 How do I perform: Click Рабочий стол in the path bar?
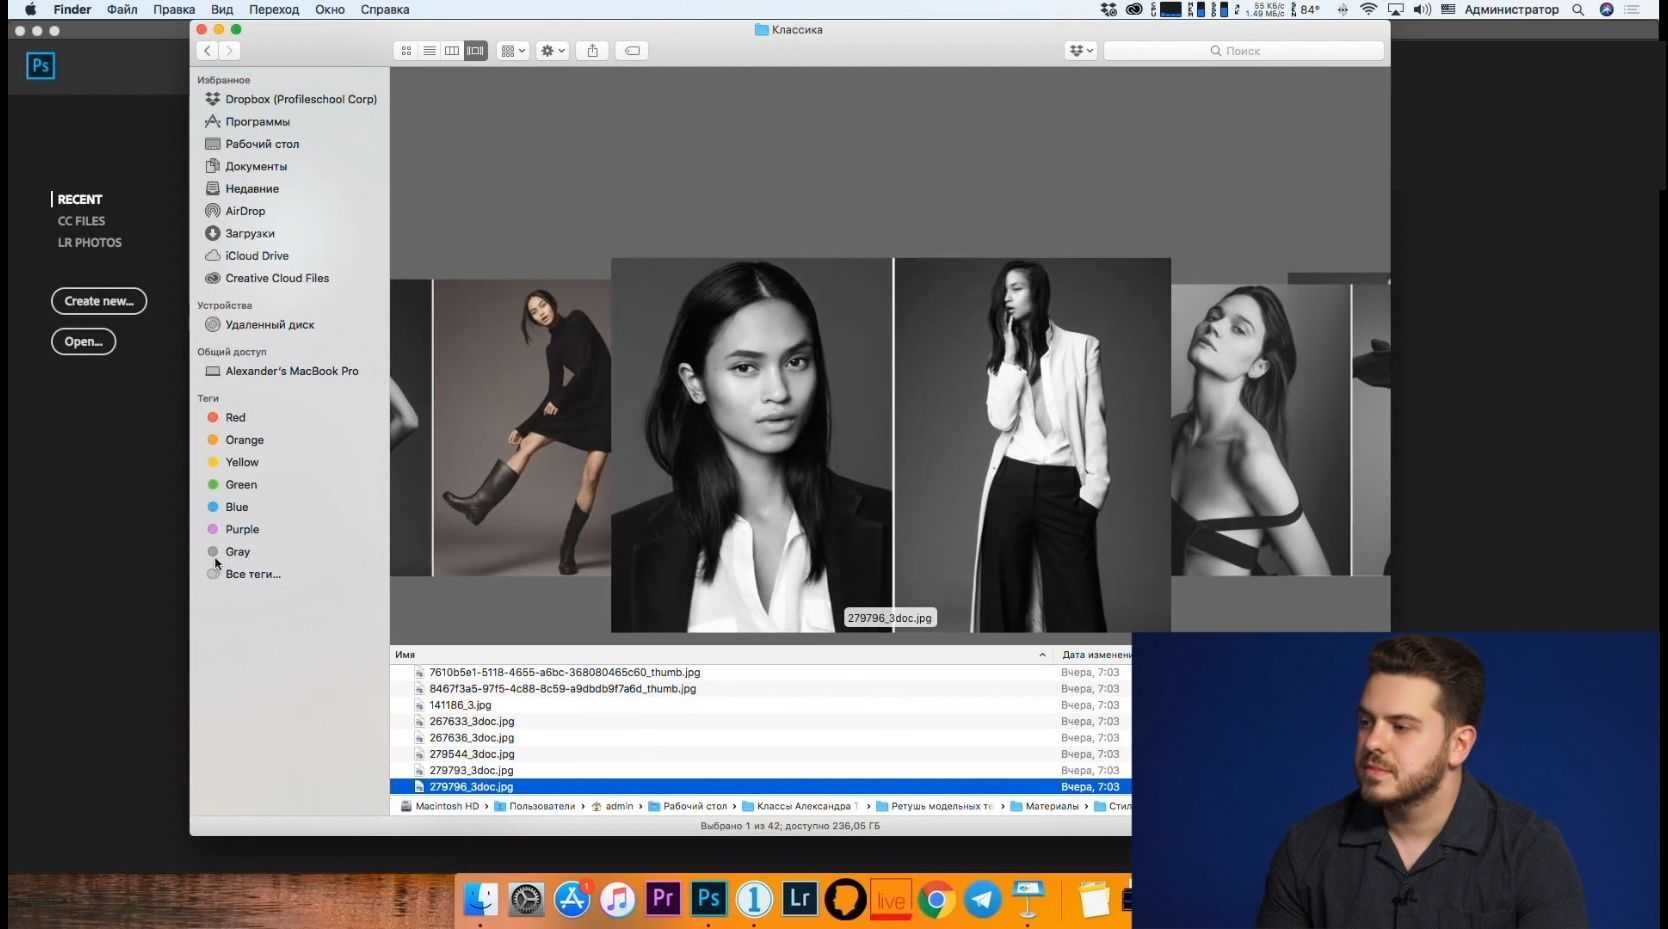pyautogui.click(x=688, y=806)
